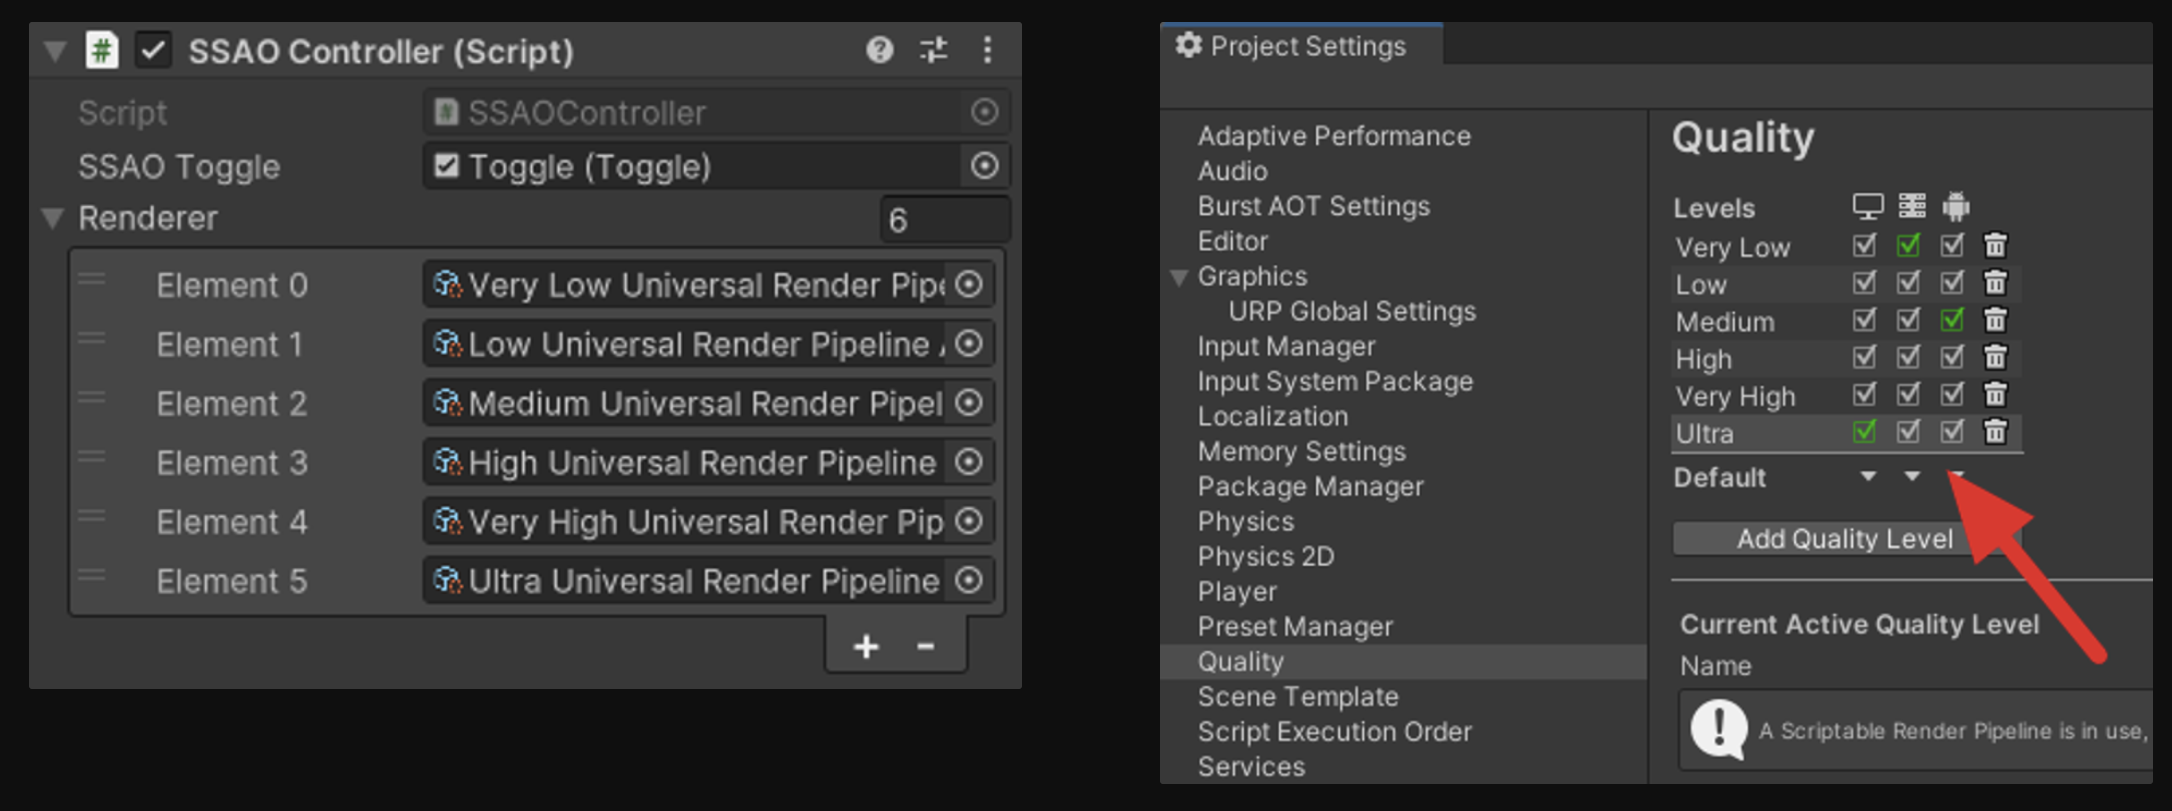Toggle the desktop checkbox for Ultra quality

1864,432
